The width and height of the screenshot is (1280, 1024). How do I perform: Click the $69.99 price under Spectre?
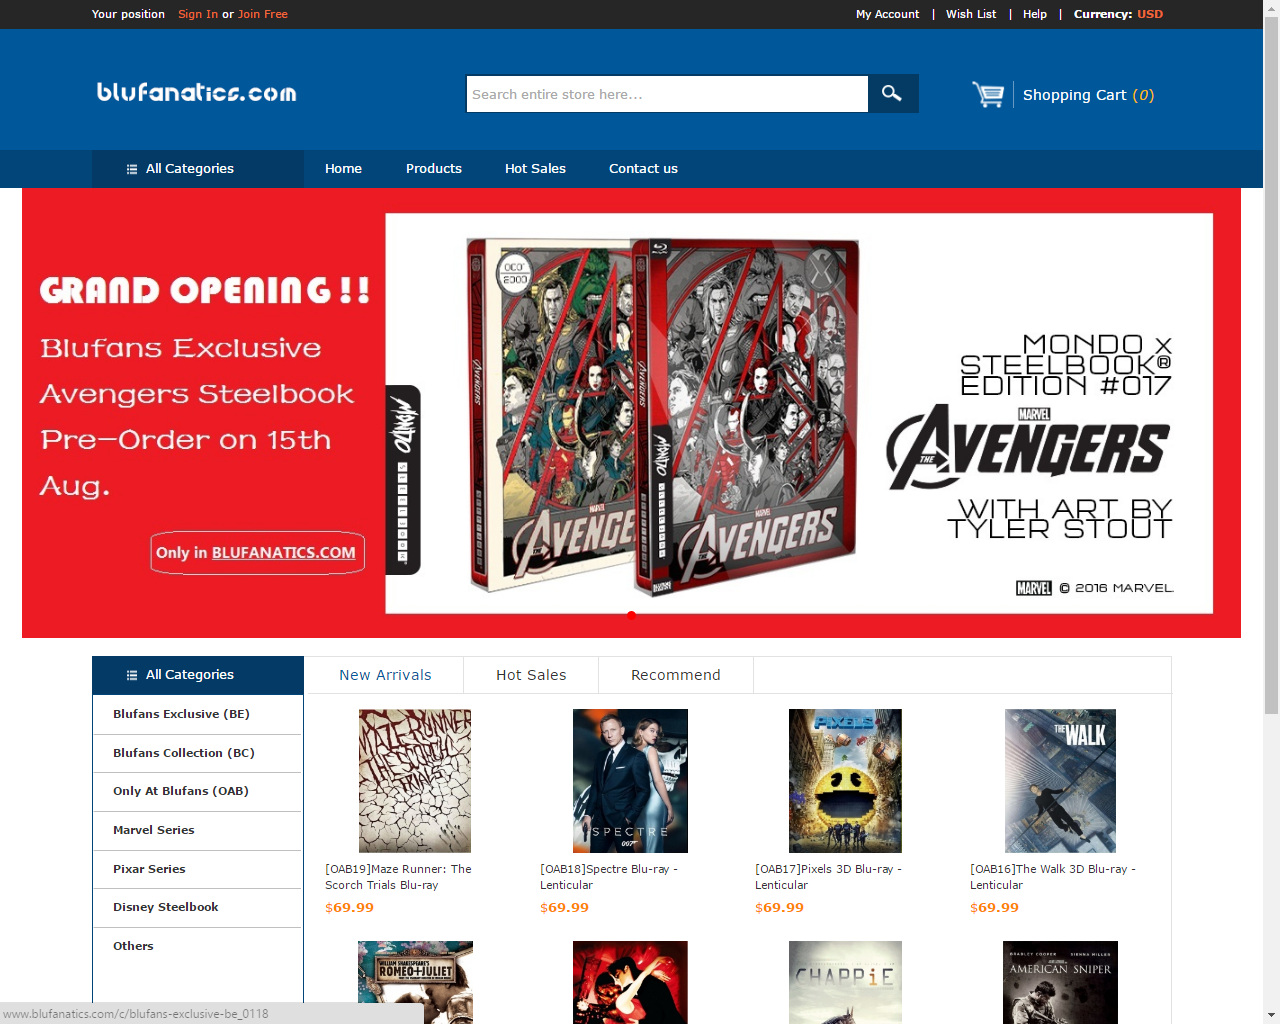pos(564,908)
